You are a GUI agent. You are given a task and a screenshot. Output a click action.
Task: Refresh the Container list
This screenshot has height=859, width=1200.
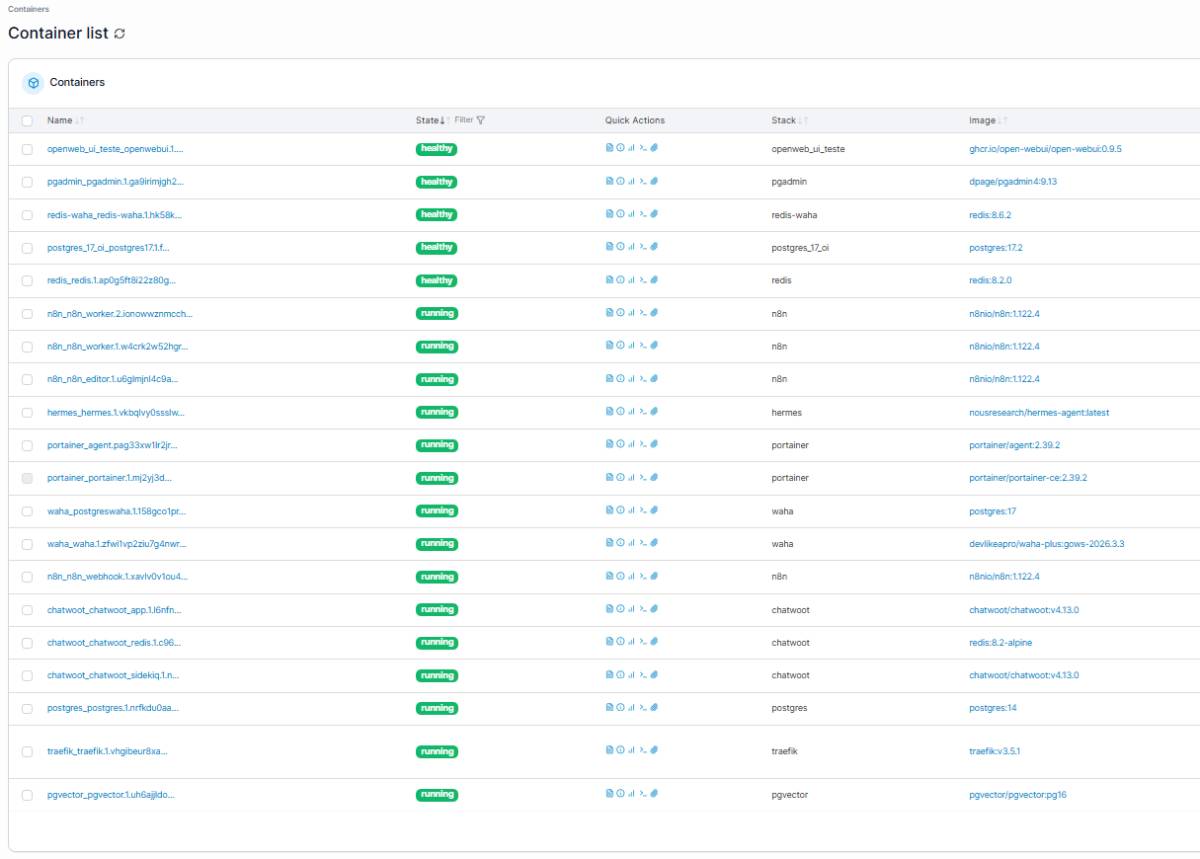coord(120,34)
